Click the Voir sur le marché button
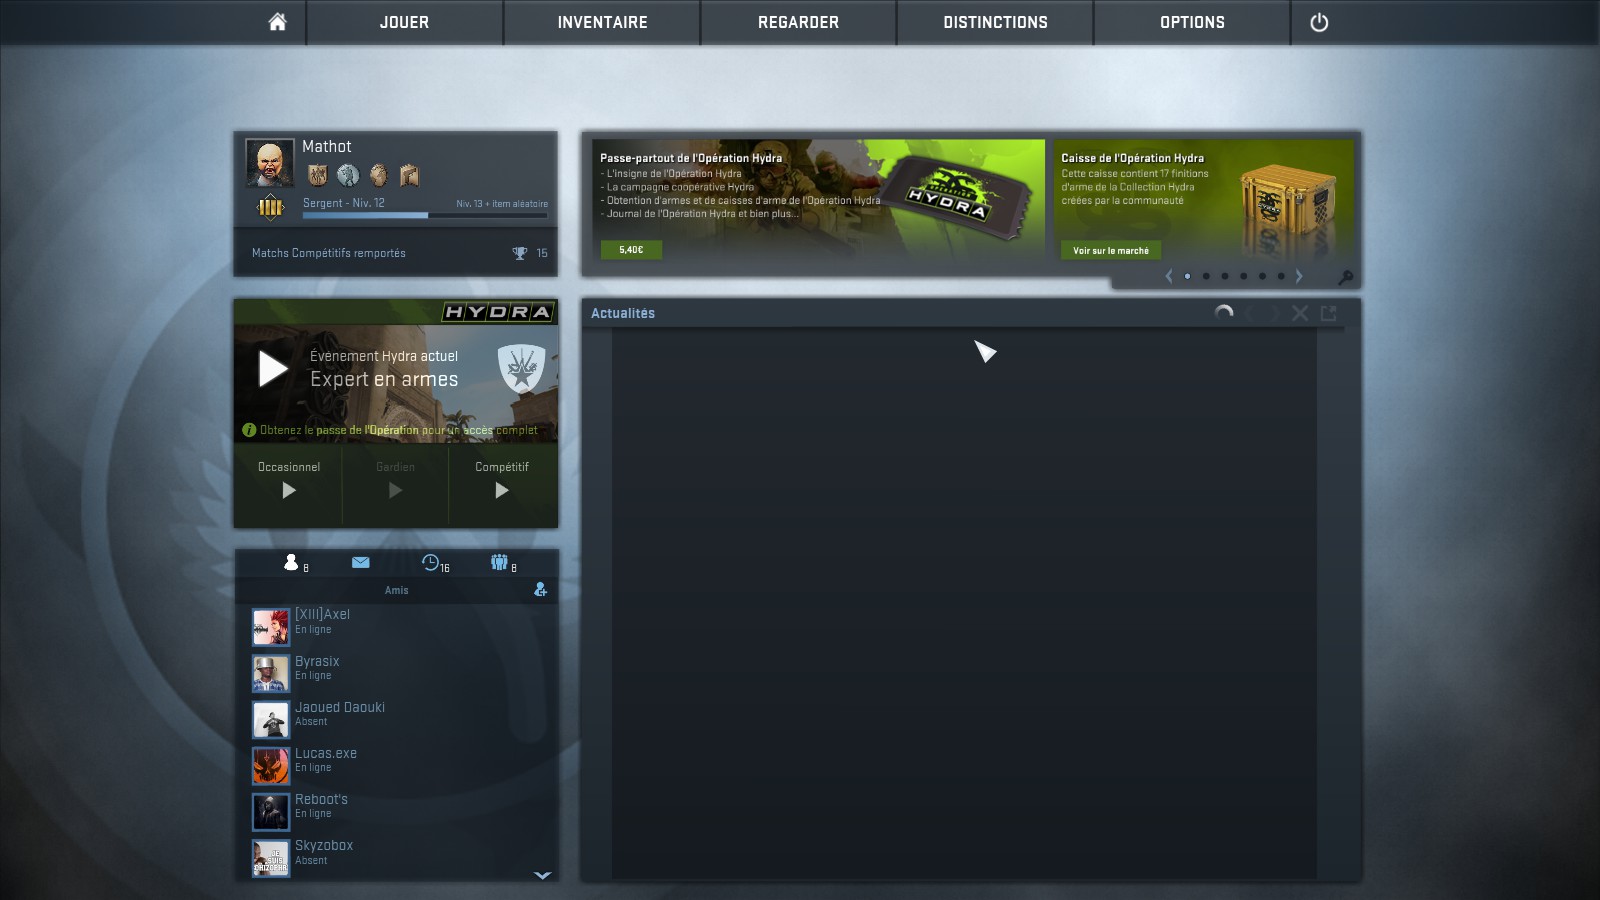 pos(1111,250)
